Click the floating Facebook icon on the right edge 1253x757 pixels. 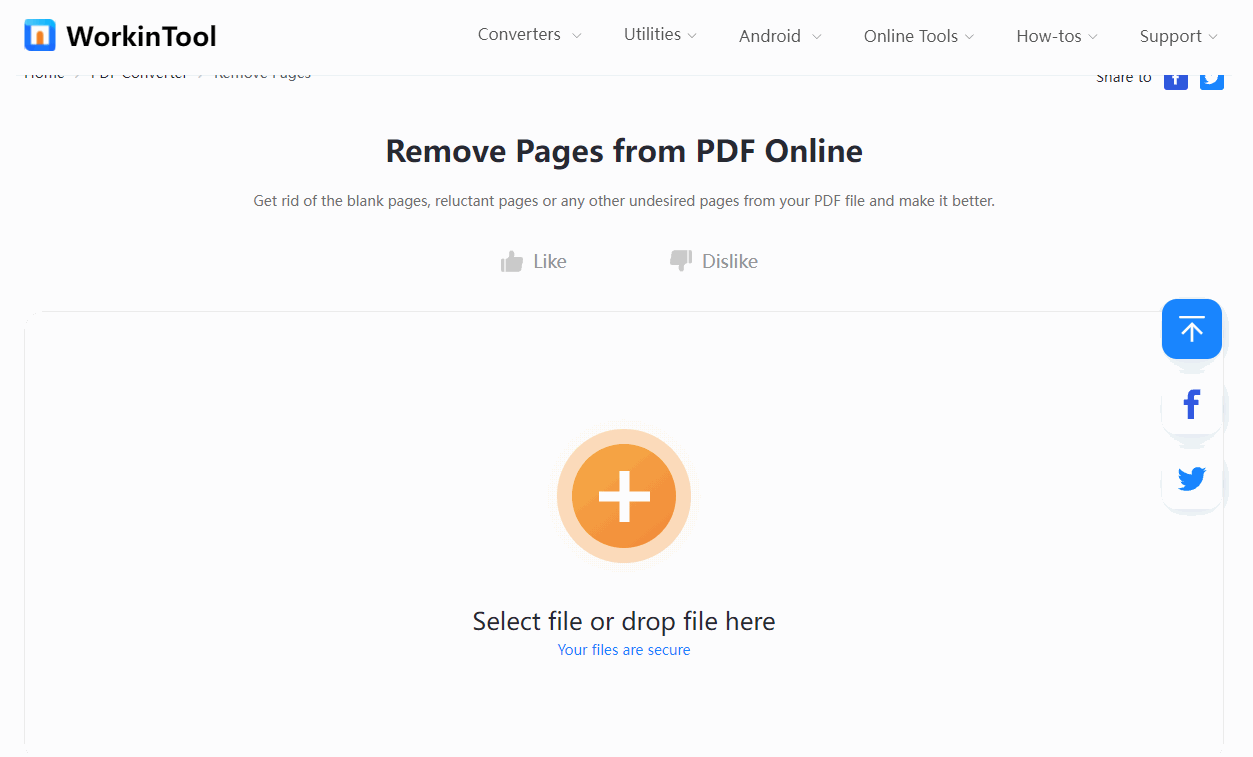point(1191,404)
